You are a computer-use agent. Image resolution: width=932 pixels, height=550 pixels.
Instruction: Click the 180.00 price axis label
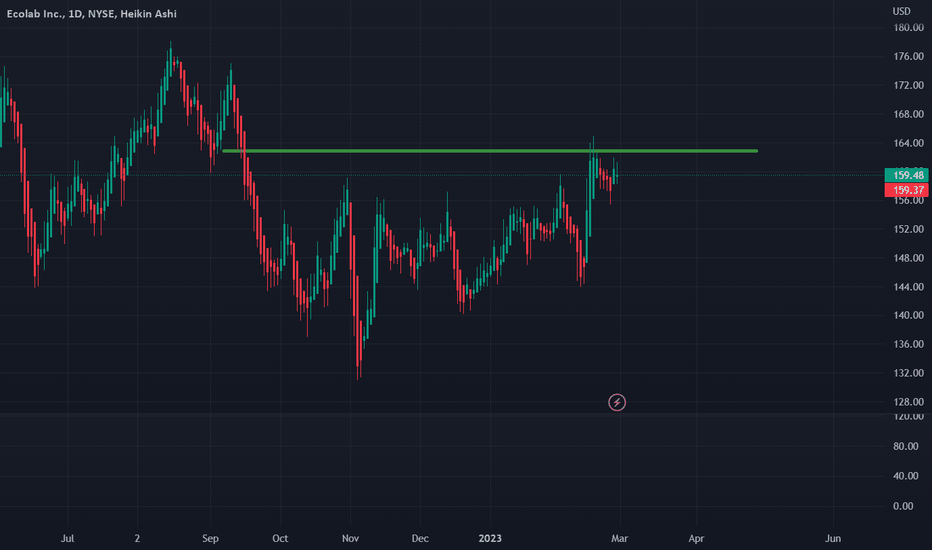[909, 27]
